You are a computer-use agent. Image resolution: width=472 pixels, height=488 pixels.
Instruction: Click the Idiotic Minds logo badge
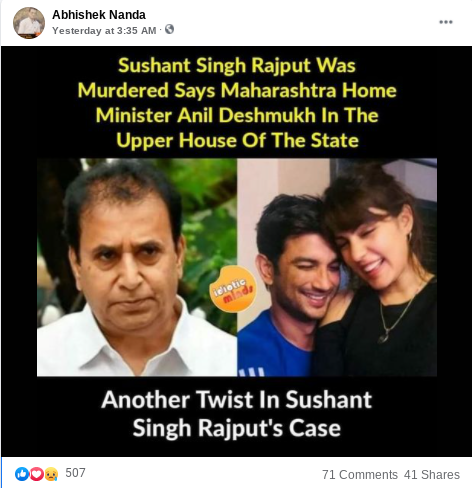[232, 289]
